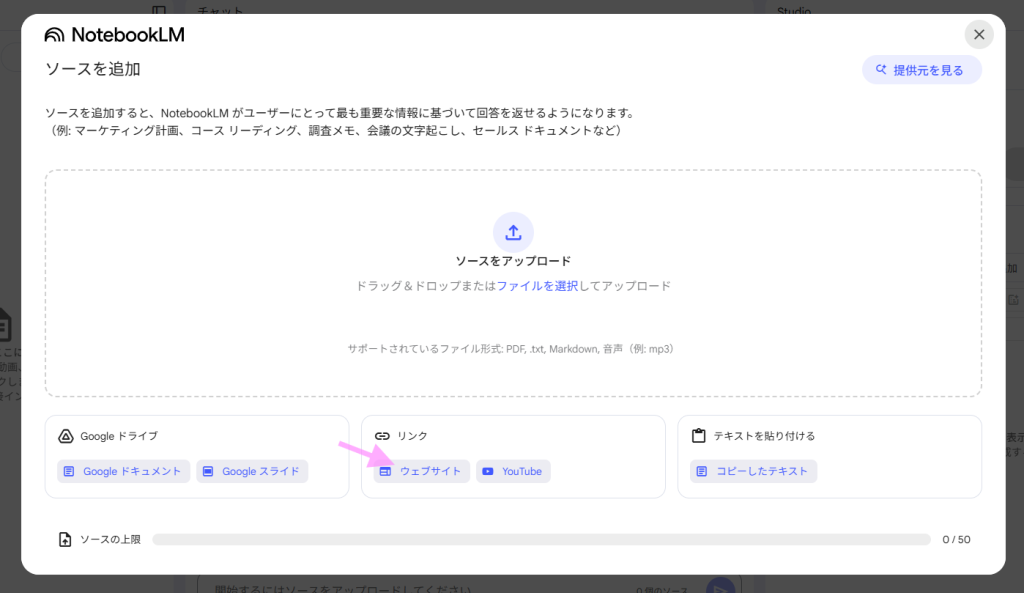Choose the YouTube link option
The width and height of the screenshot is (1024, 593).
click(x=513, y=472)
